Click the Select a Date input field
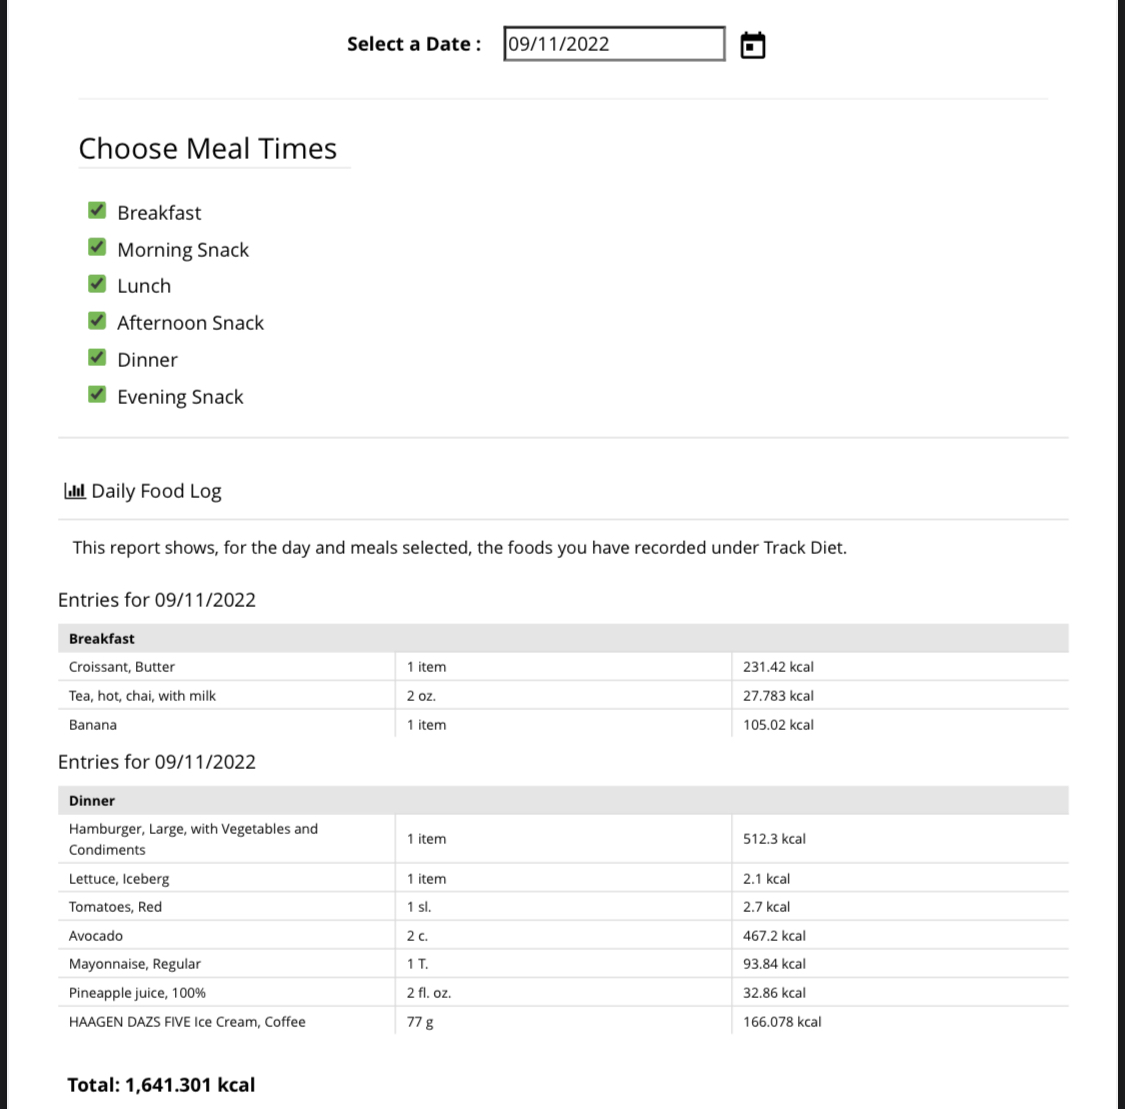Viewport: 1125px width, 1109px height. coord(613,44)
